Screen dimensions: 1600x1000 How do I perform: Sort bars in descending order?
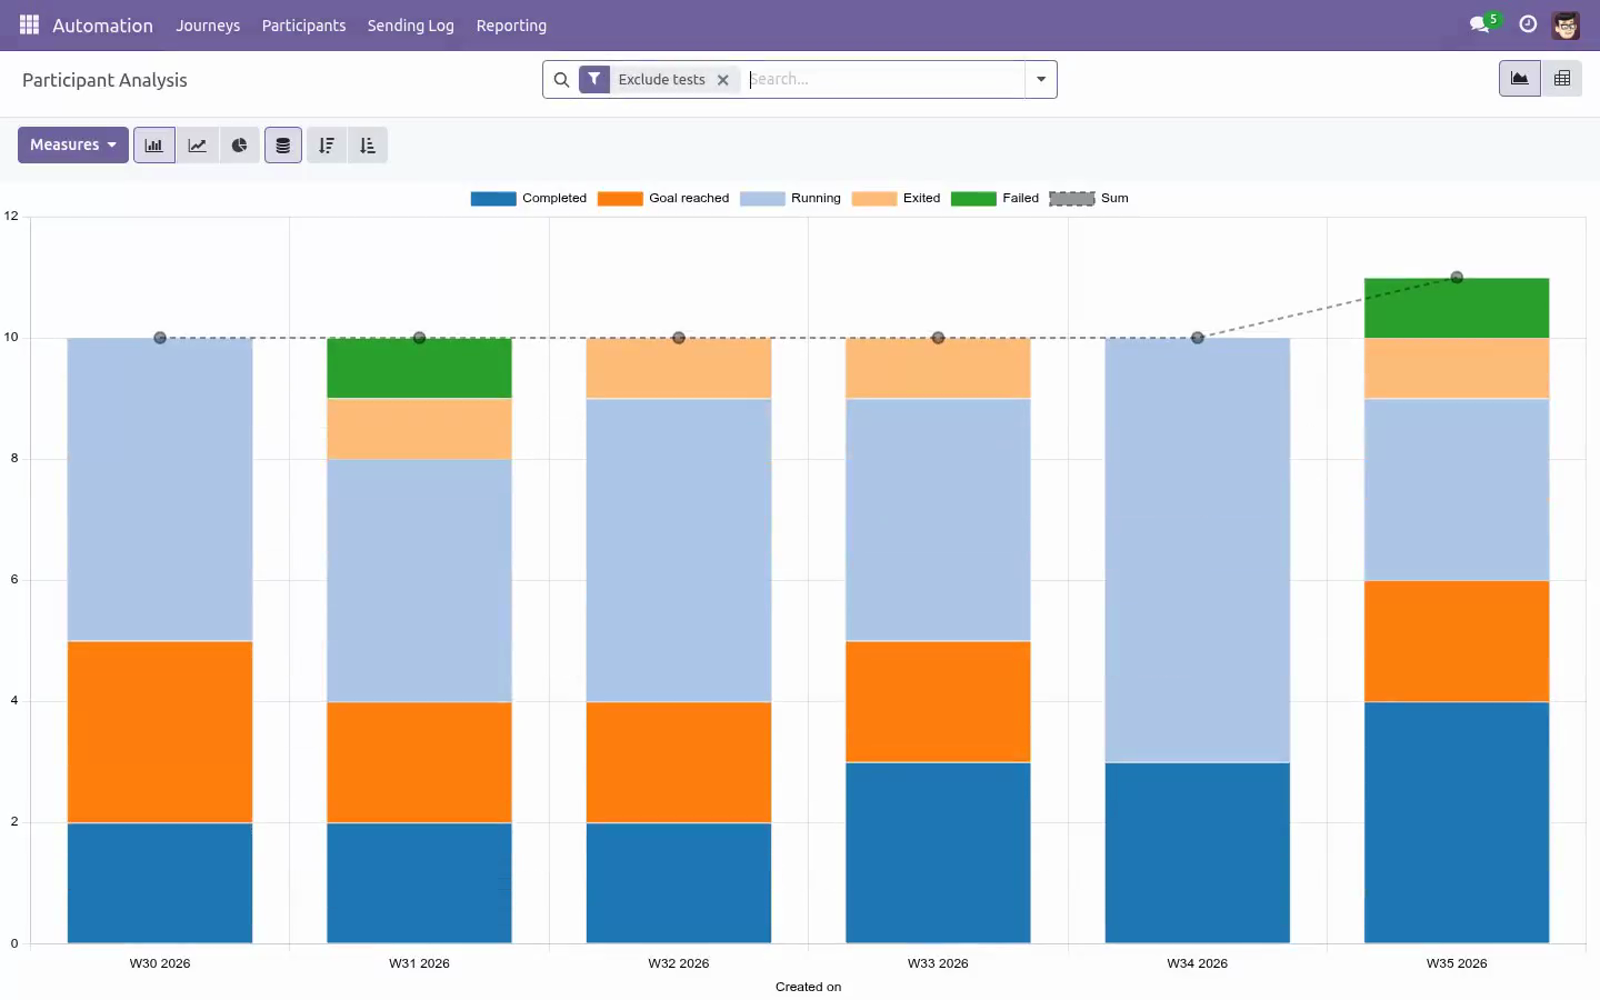(x=326, y=145)
